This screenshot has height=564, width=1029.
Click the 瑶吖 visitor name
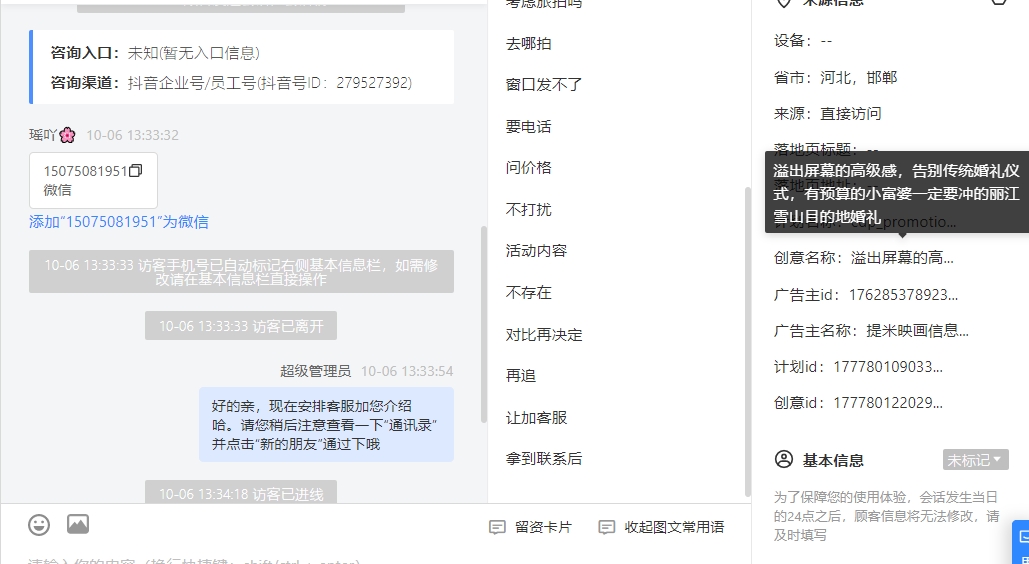click(x=52, y=135)
